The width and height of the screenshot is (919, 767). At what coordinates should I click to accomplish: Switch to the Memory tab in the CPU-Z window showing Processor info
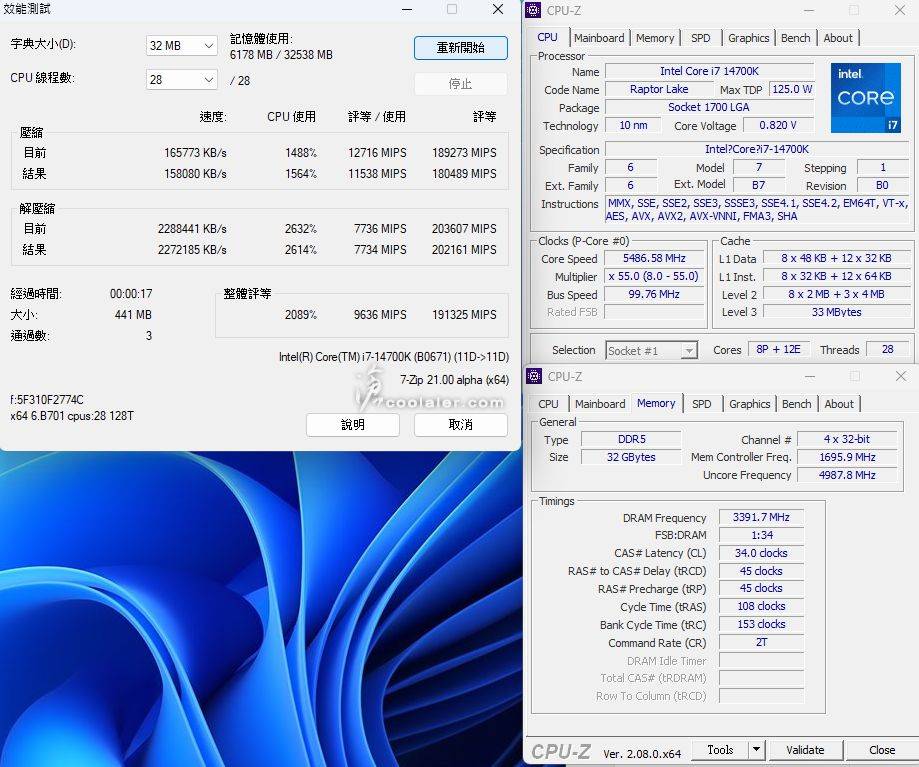click(x=655, y=38)
